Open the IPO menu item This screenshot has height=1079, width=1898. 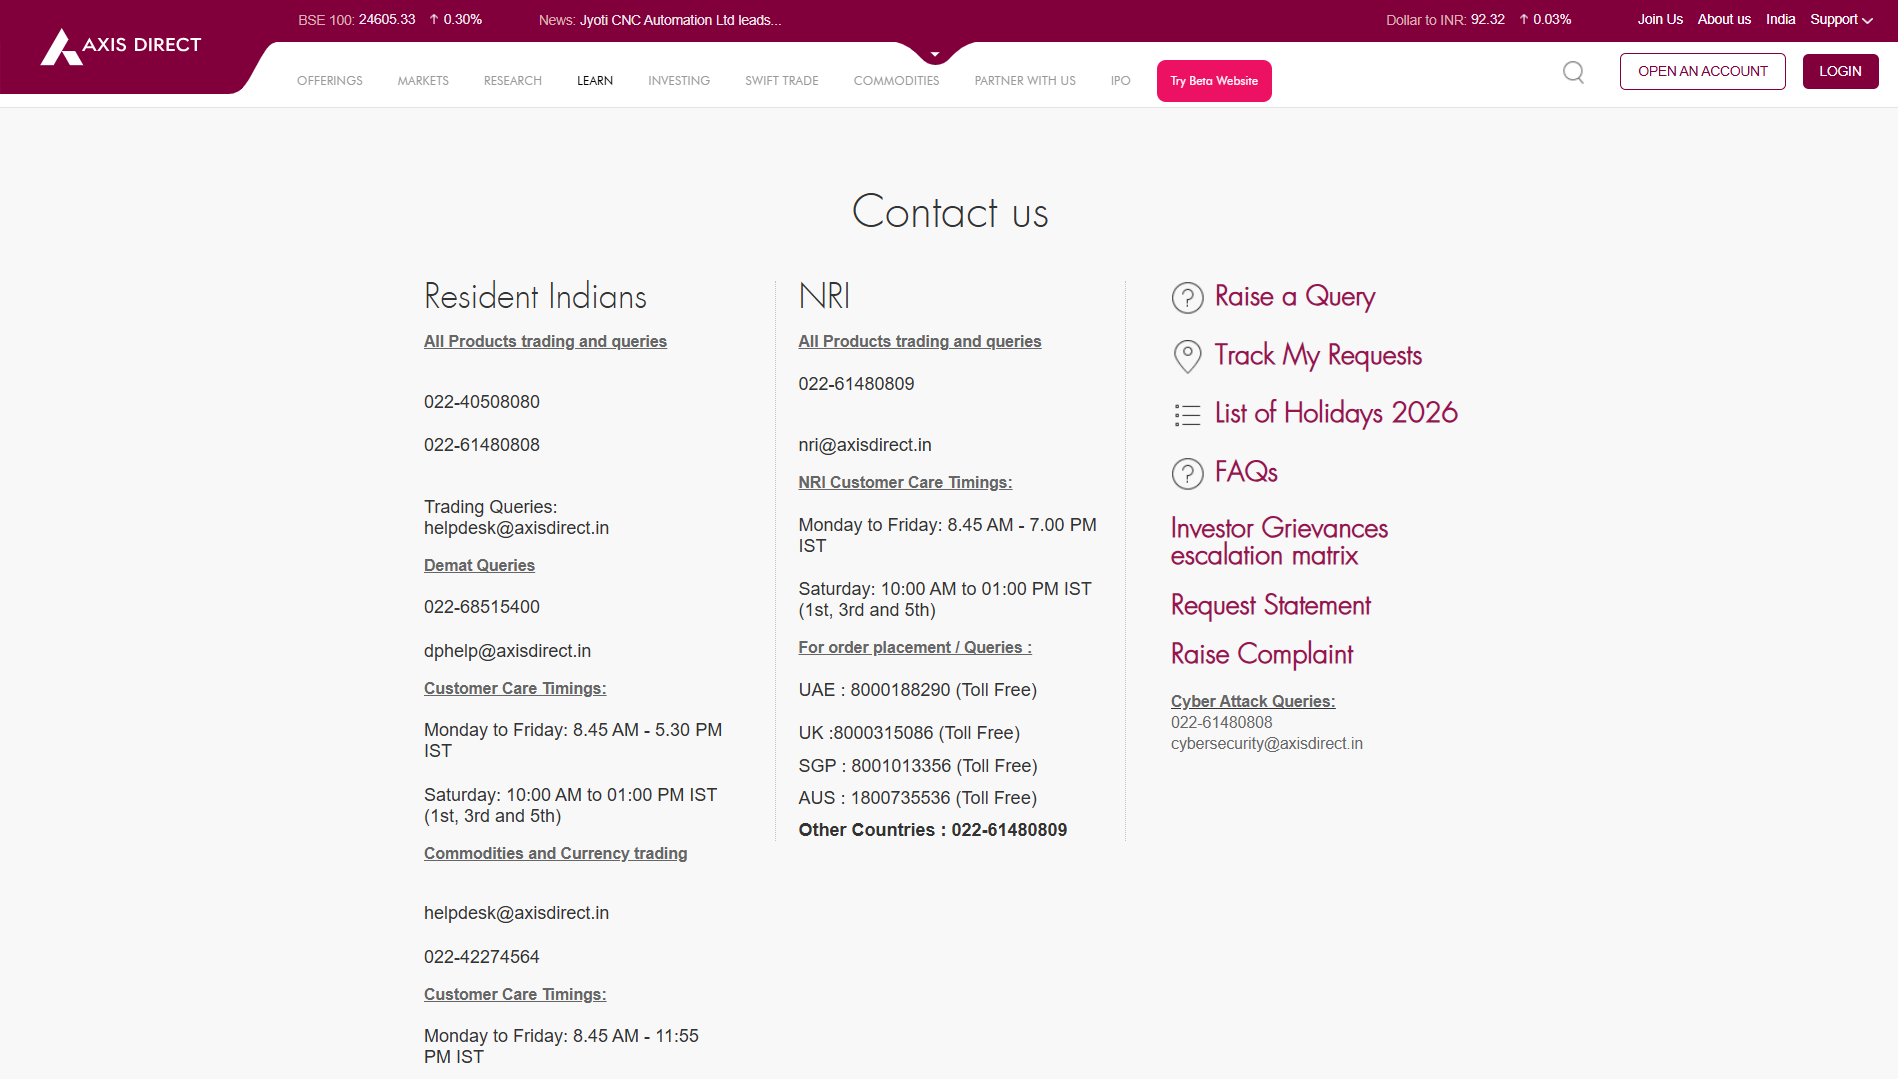click(1121, 81)
